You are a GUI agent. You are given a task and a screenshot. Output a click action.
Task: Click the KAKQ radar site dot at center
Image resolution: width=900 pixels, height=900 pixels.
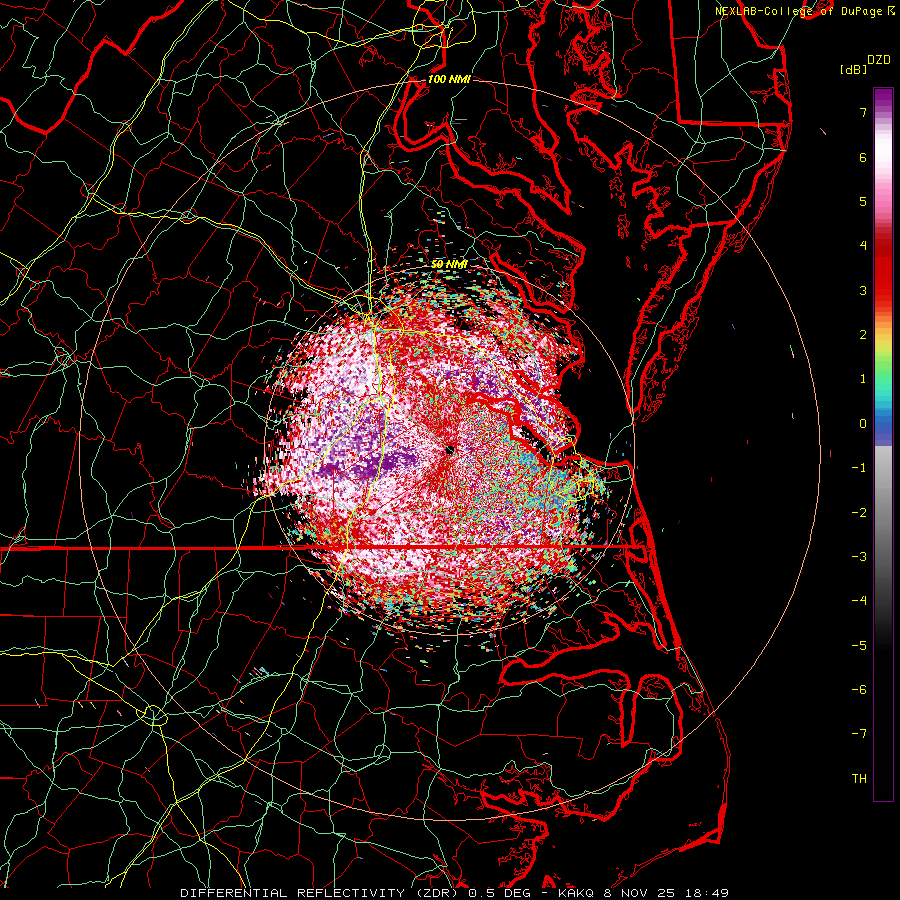pyautogui.click(x=449, y=451)
